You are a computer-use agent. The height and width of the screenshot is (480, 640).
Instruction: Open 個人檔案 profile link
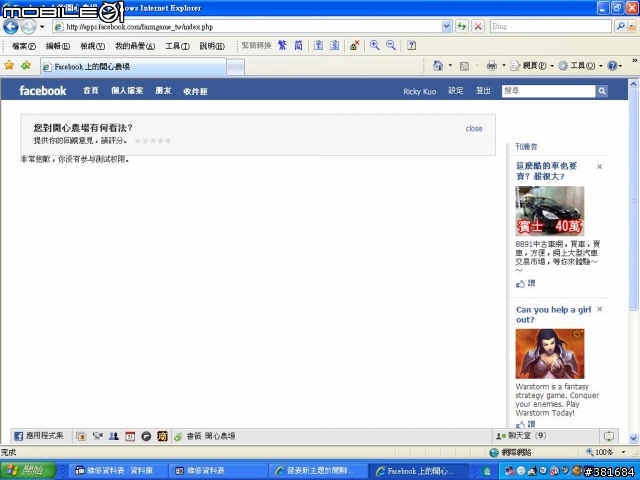[127, 91]
